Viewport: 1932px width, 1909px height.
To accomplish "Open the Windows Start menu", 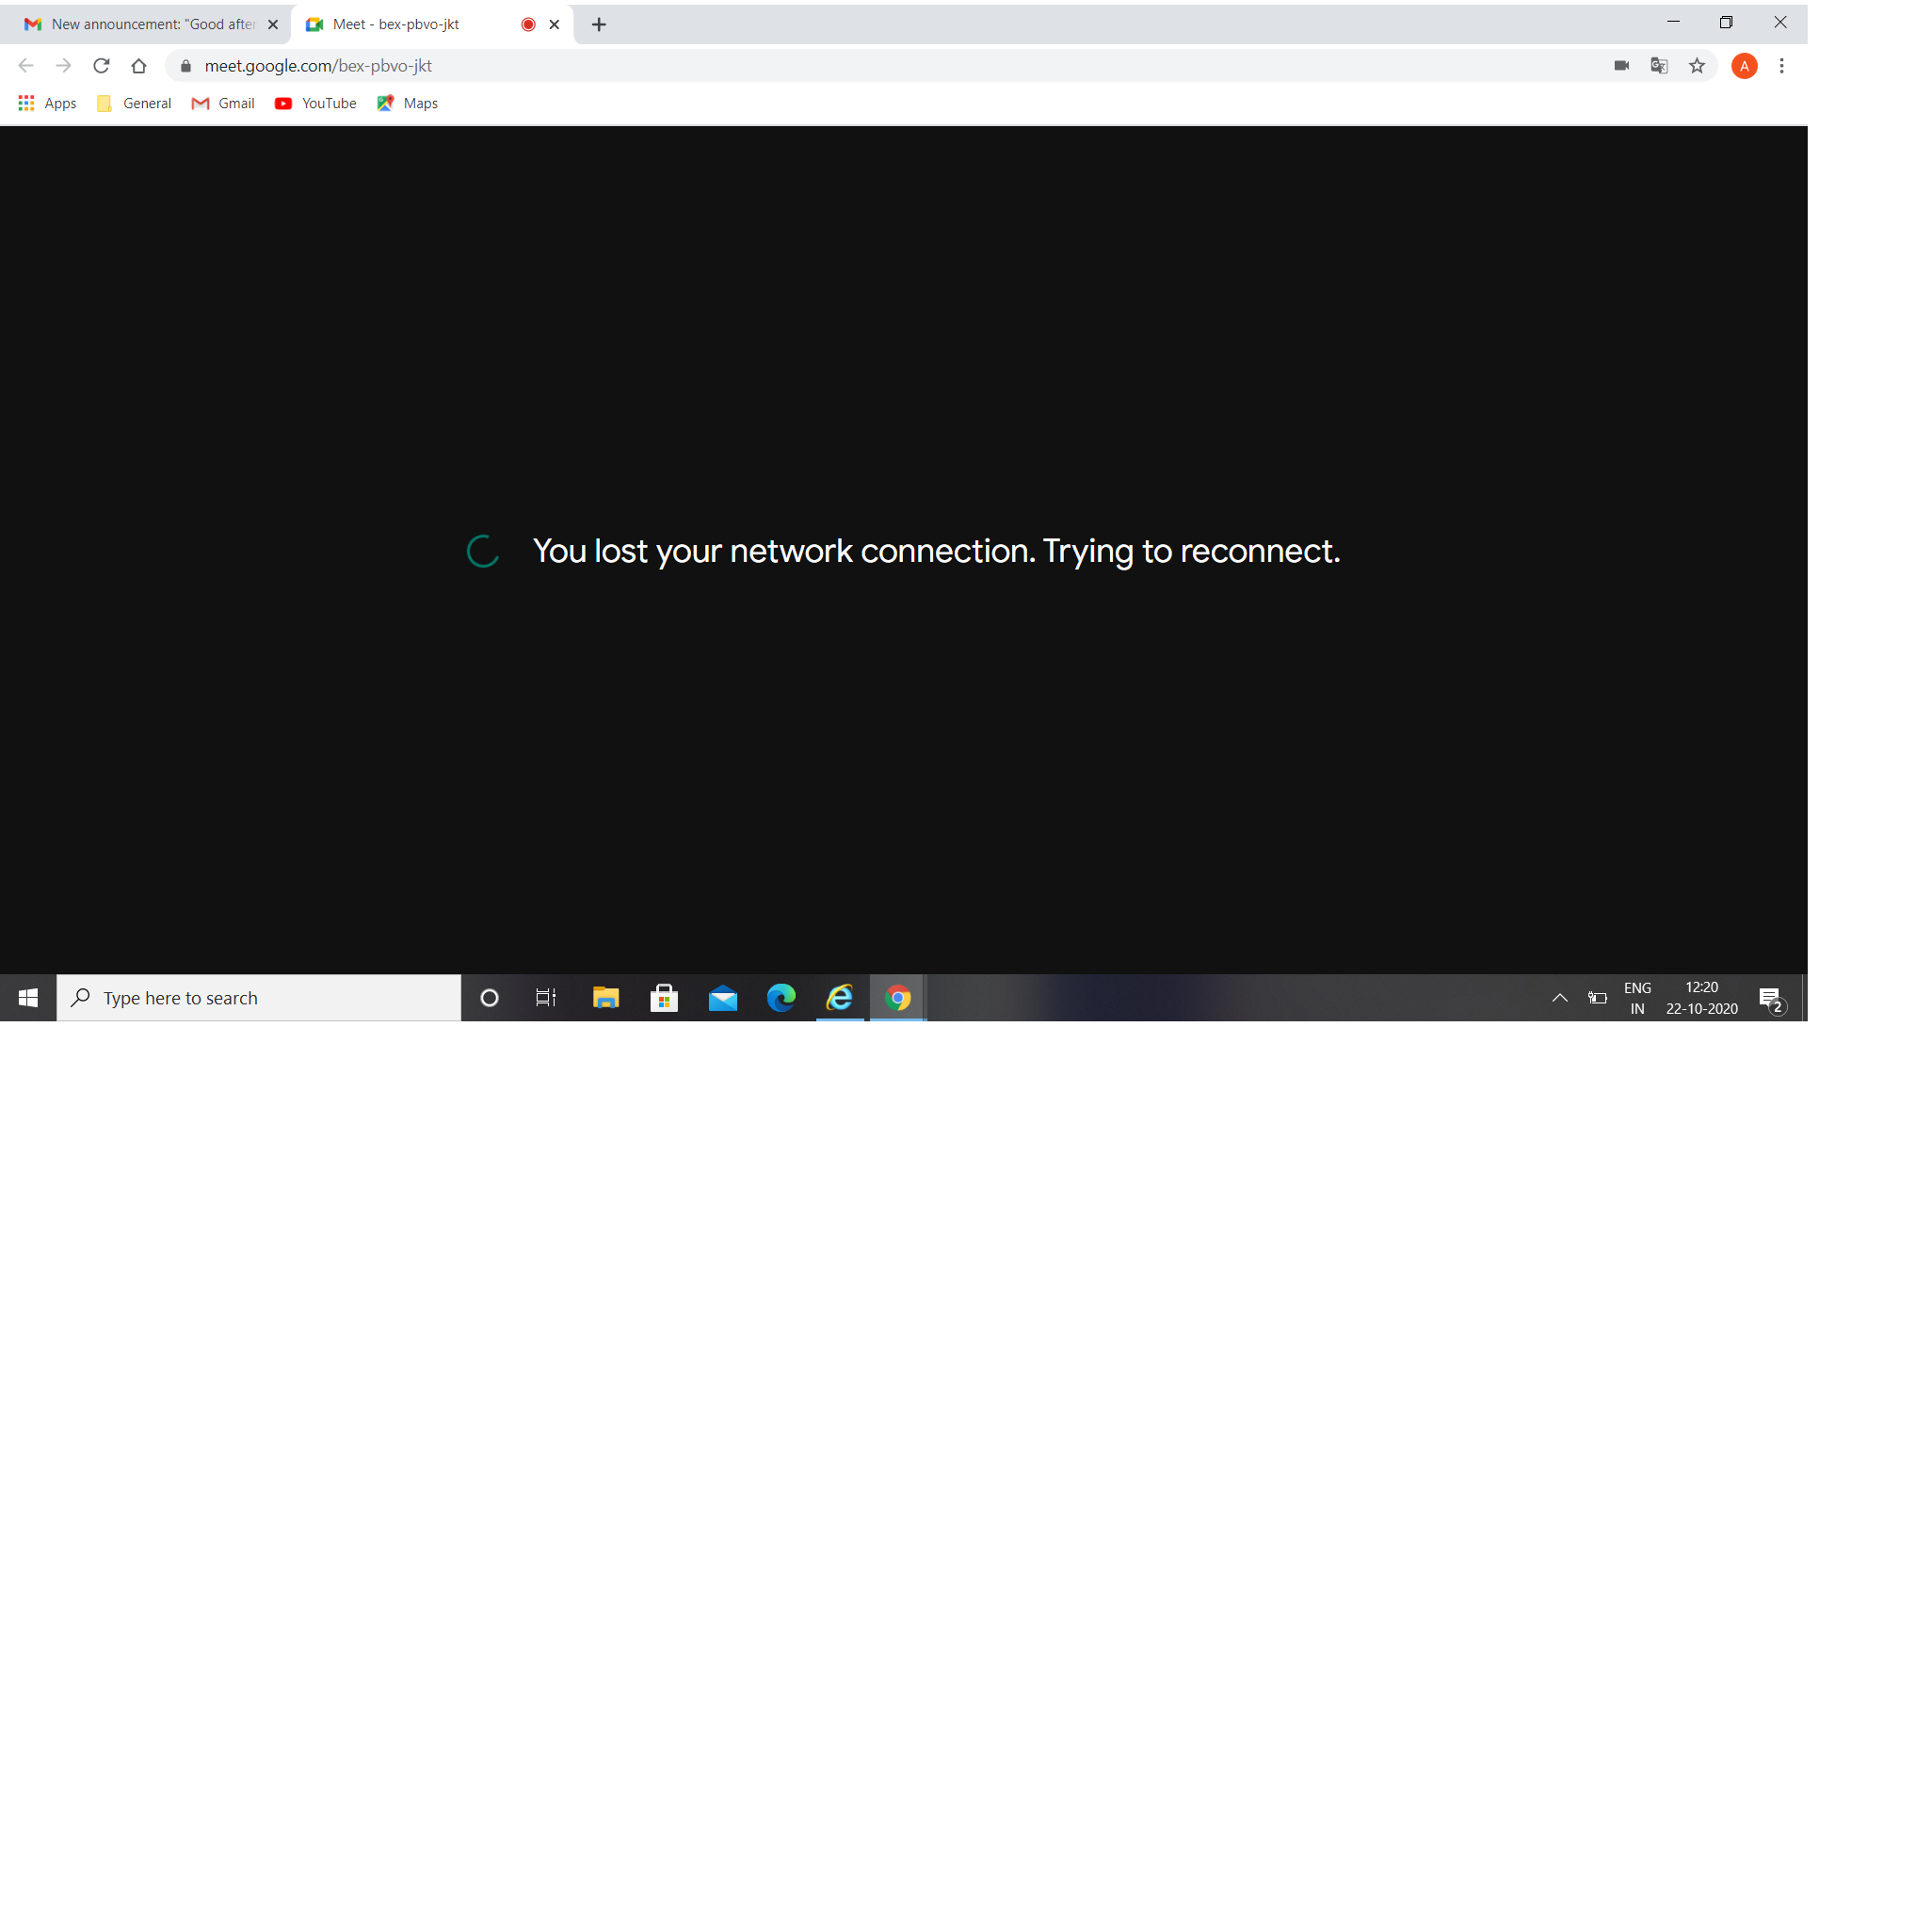I will point(26,997).
